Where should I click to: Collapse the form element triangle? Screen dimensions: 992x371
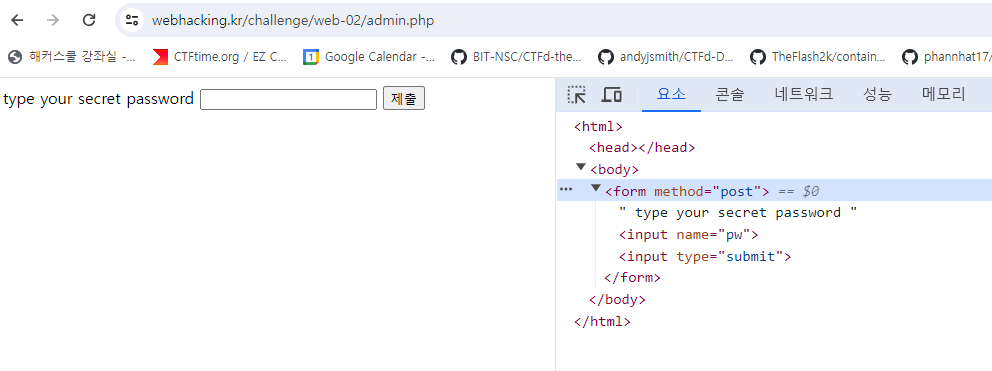(596, 189)
